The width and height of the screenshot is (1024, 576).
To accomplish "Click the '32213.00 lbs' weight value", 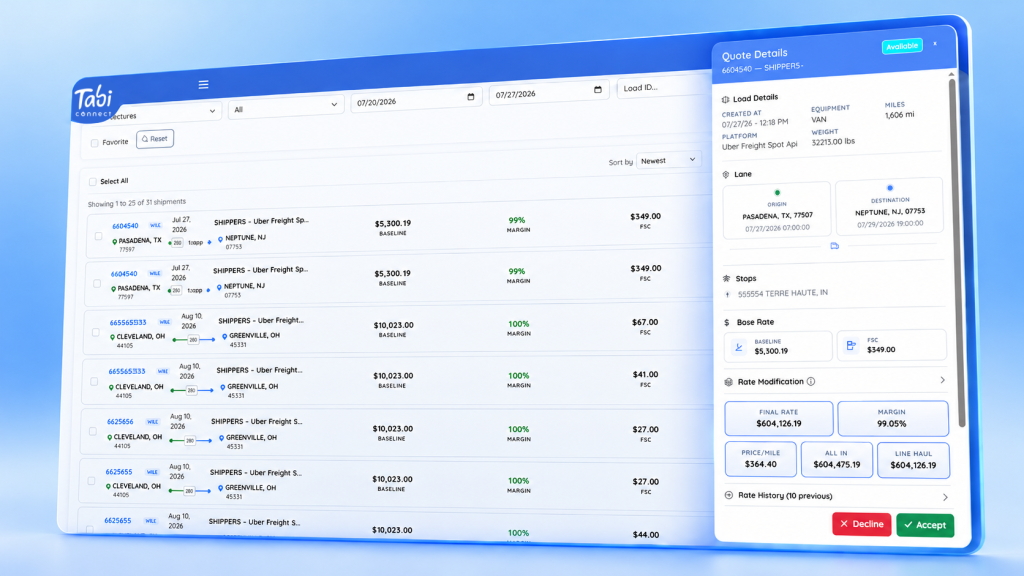I will (833, 142).
